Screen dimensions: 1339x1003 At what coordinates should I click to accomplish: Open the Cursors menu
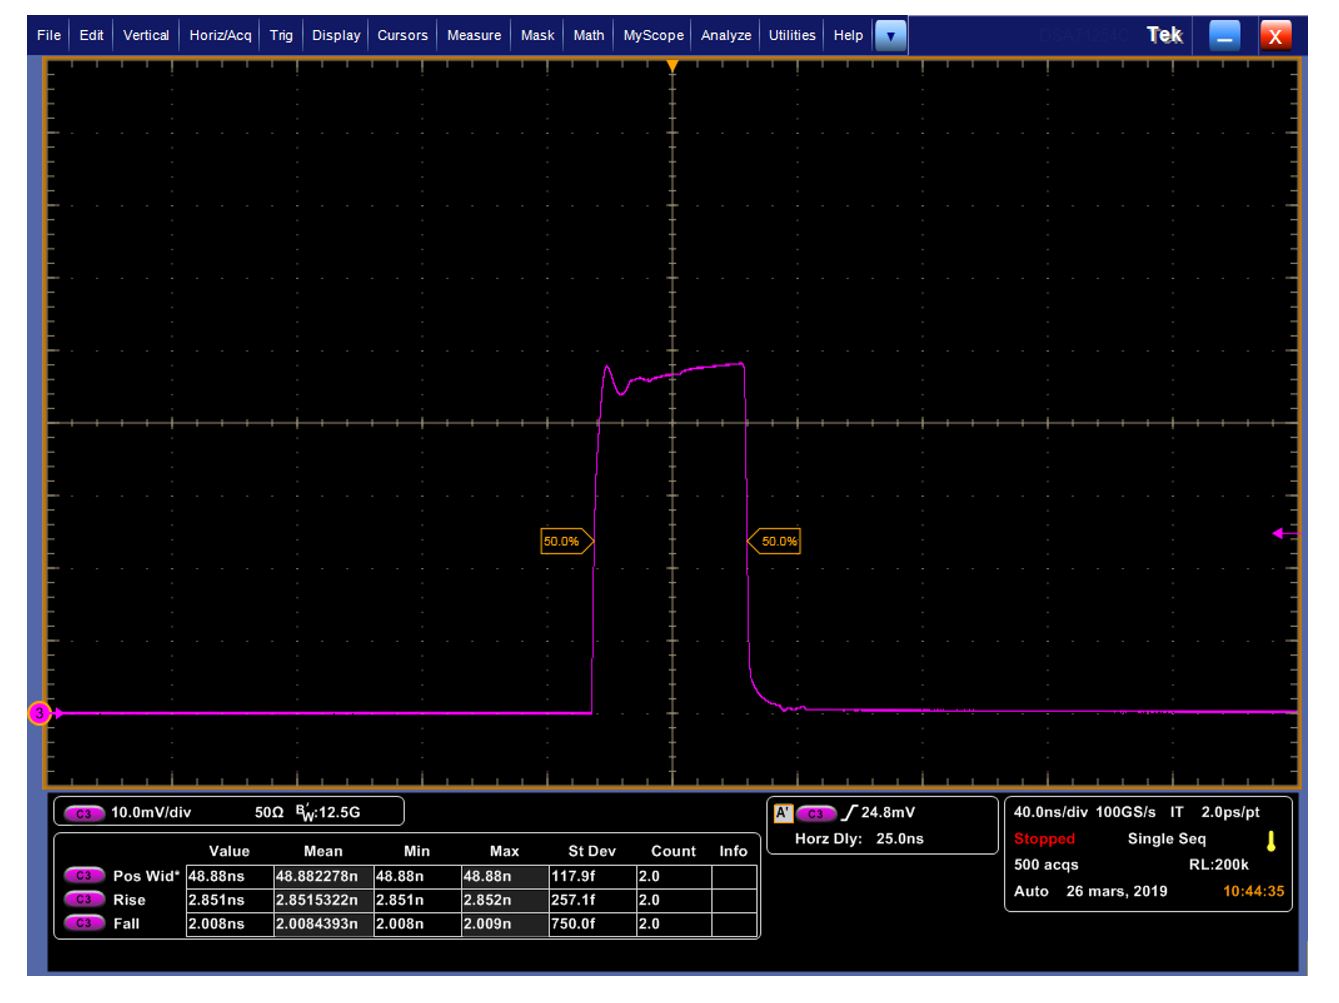[x=402, y=35]
